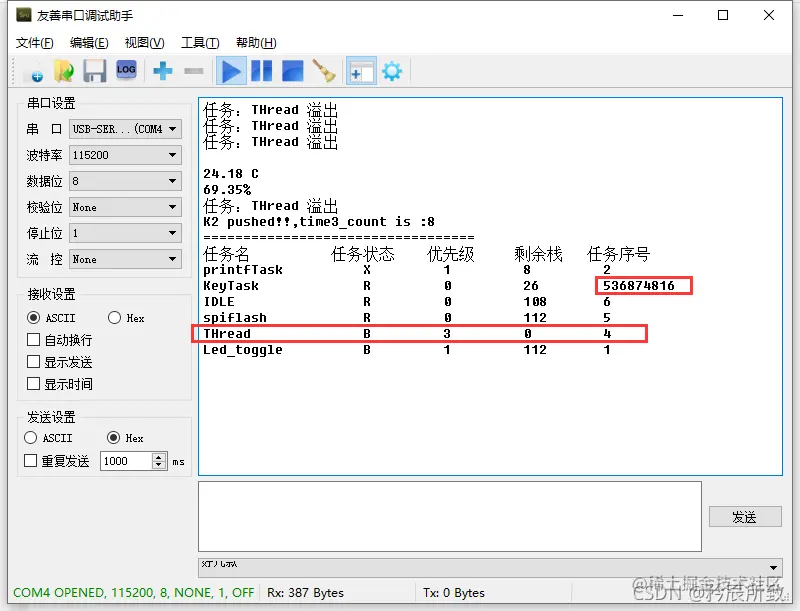
Task: Click the Tx: 0 Bytes counter
Action: pos(454,593)
